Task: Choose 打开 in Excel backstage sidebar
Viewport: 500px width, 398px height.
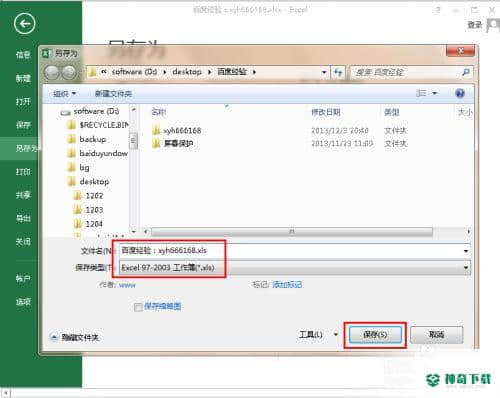Action: [23, 101]
